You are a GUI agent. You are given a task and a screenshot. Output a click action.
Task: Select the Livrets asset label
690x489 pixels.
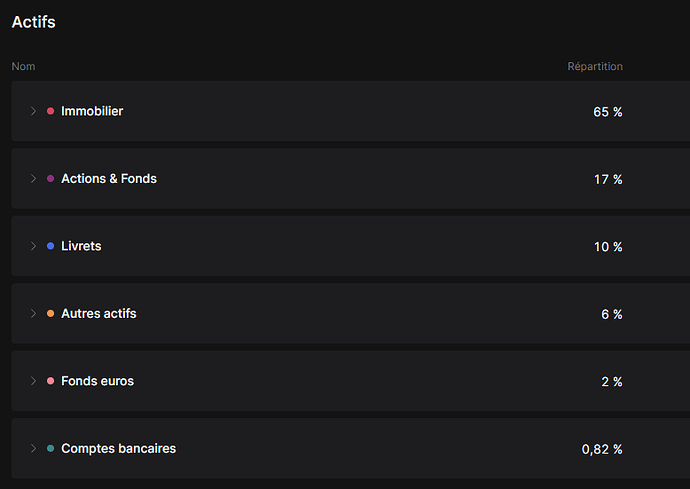[81, 246]
